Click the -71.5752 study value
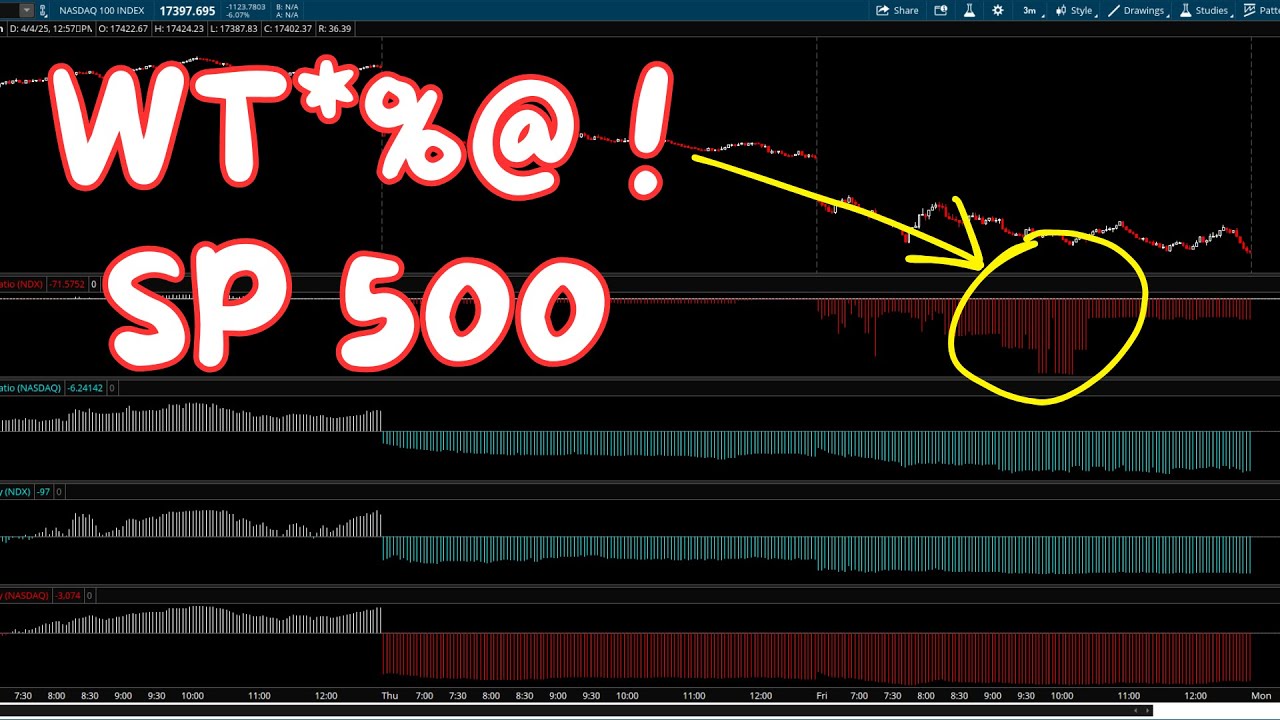1280x720 pixels. (x=68, y=284)
